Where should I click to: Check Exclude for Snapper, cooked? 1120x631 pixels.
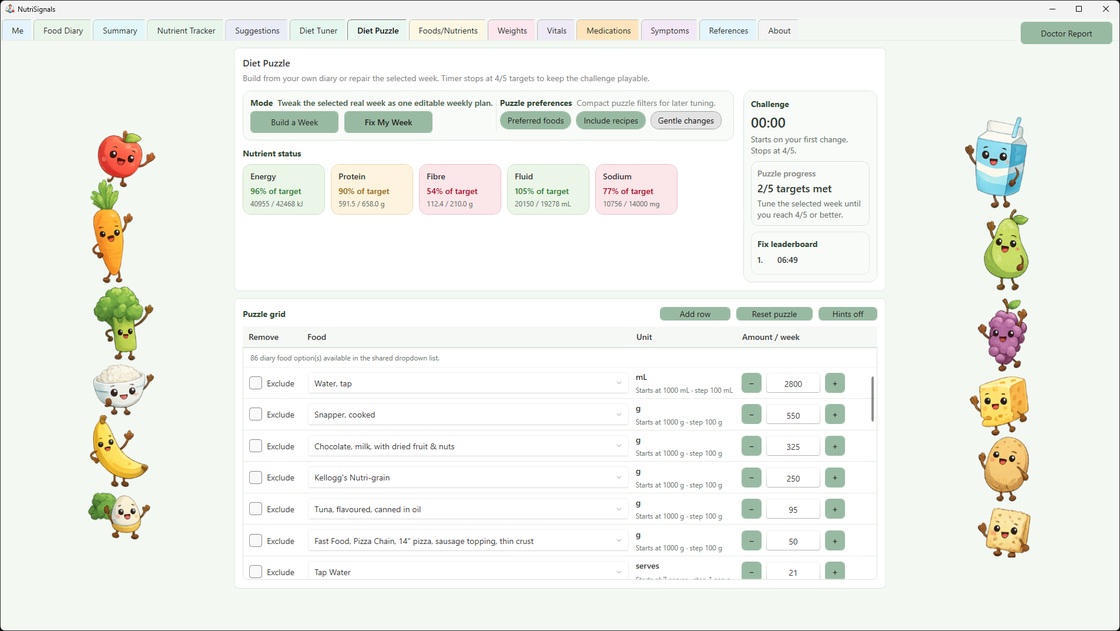(x=255, y=414)
